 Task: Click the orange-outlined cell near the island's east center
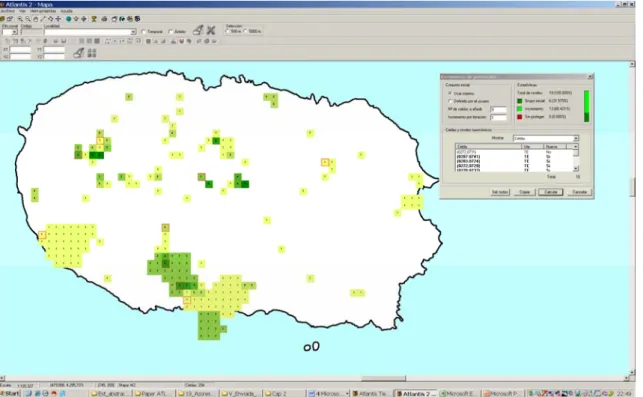325,163
